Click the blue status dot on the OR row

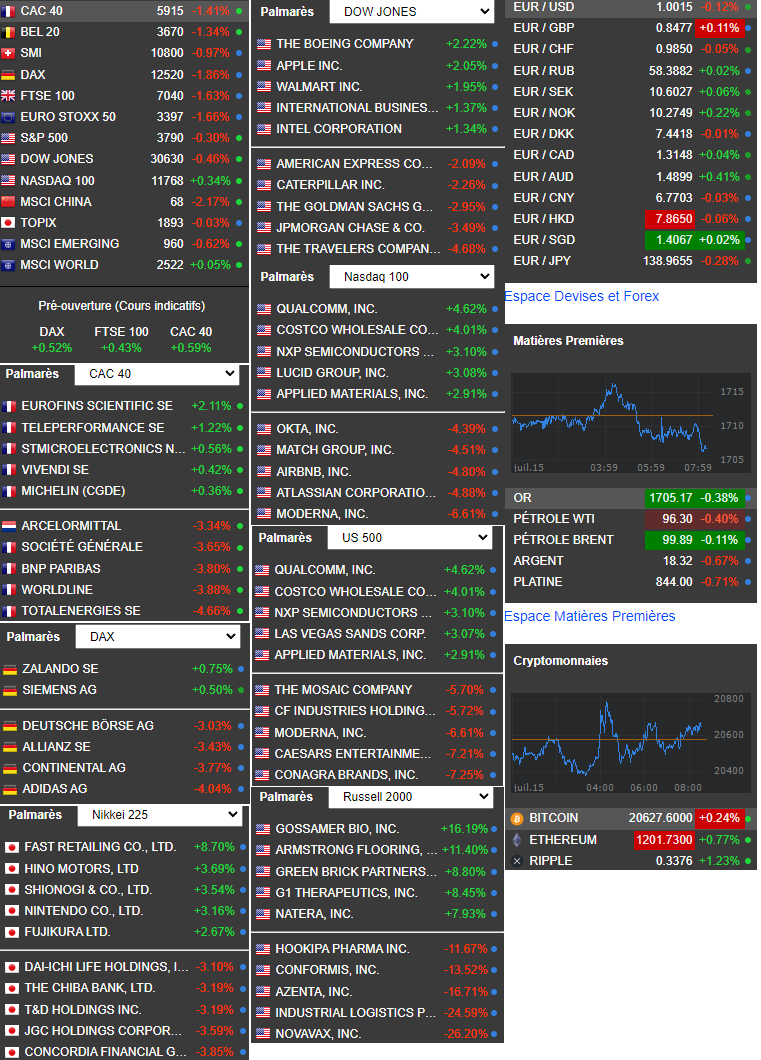click(x=748, y=498)
